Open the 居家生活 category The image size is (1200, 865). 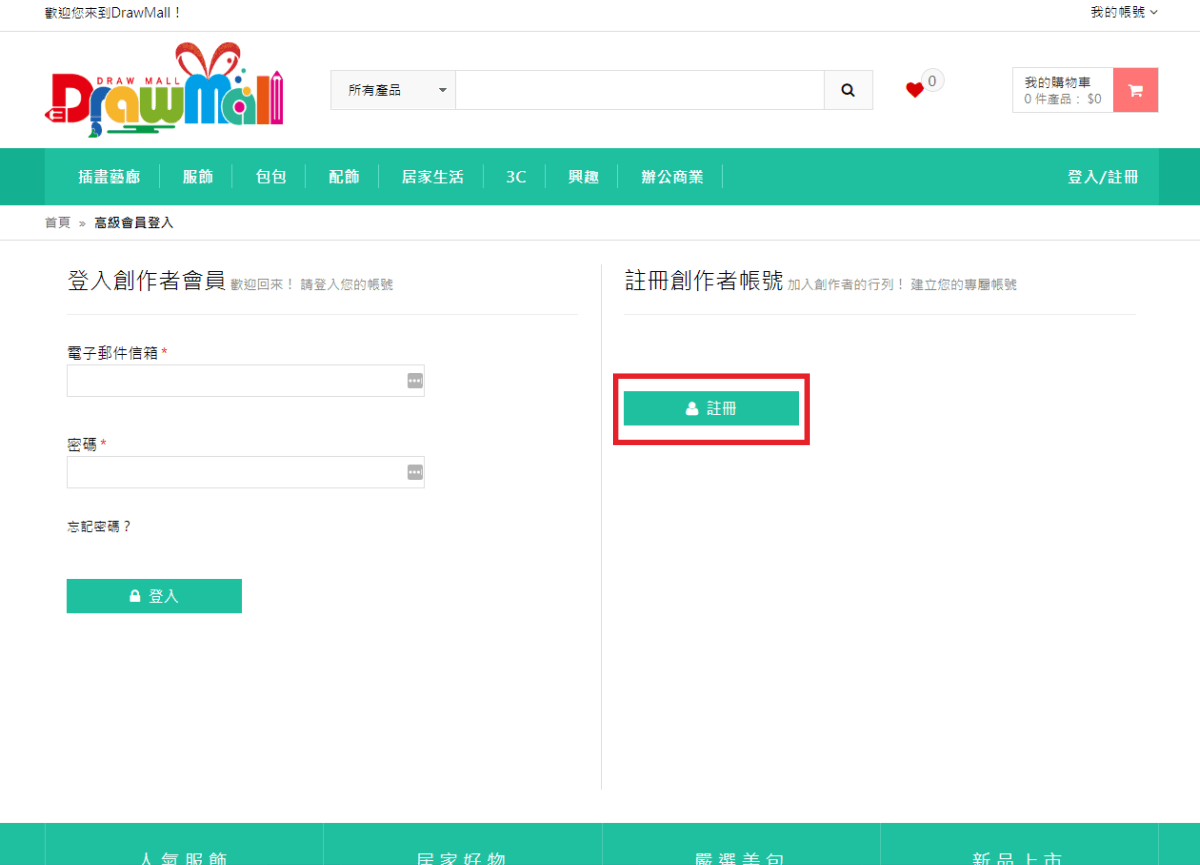(431, 176)
